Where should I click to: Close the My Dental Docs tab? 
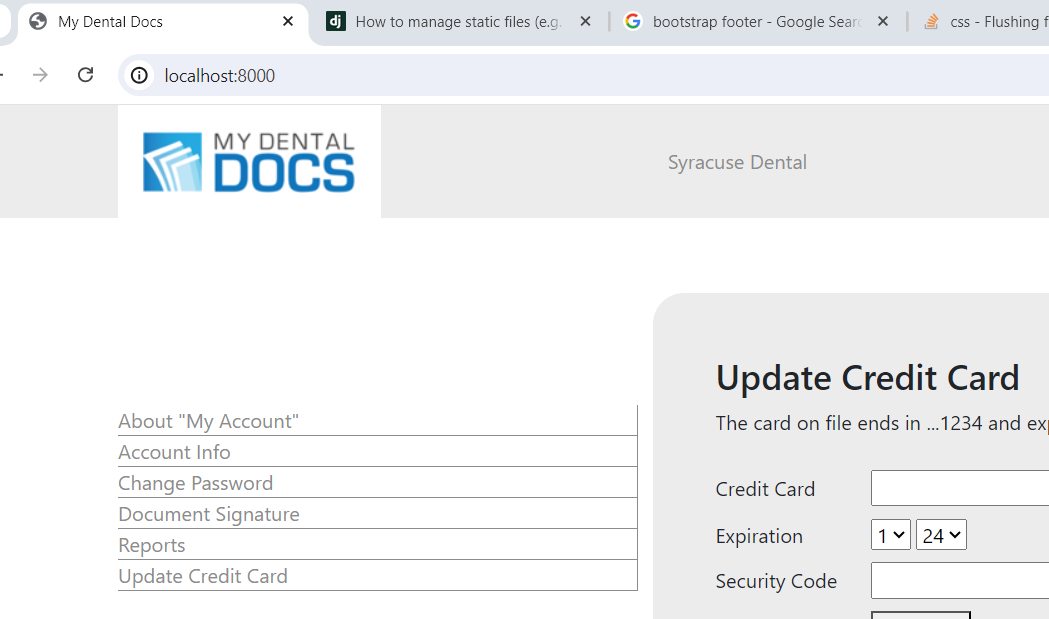point(288,21)
